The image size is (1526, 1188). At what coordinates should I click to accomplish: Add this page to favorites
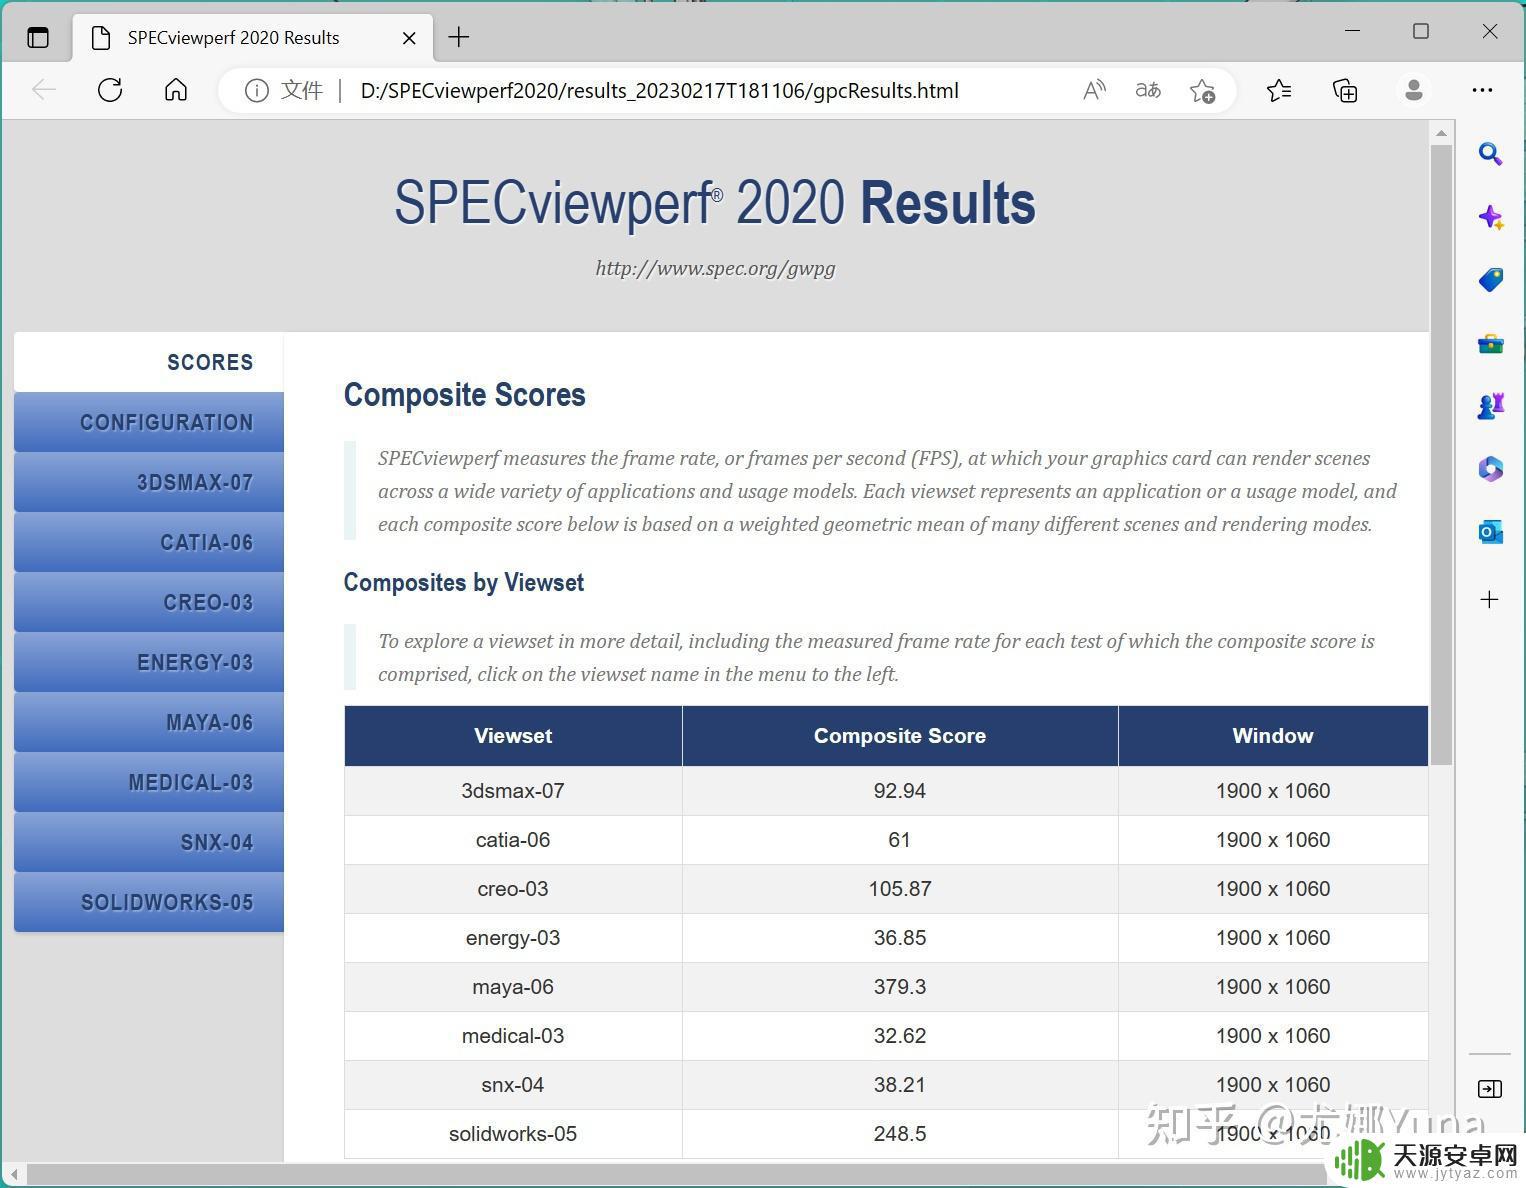pyautogui.click(x=1203, y=91)
